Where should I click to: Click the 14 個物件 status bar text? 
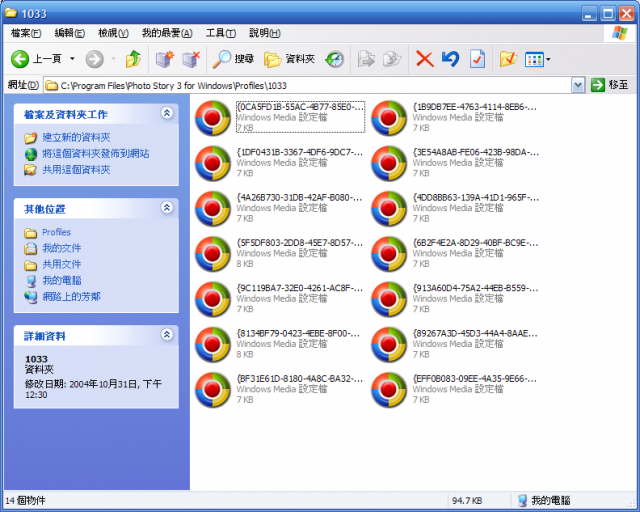click(25, 500)
